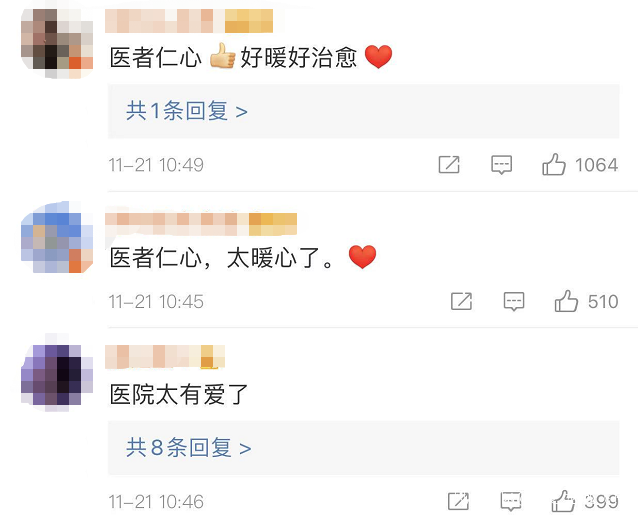Like the 医院太有爱了 comment
This screenshot has height=519, width=638.
[x=564, y=501]
